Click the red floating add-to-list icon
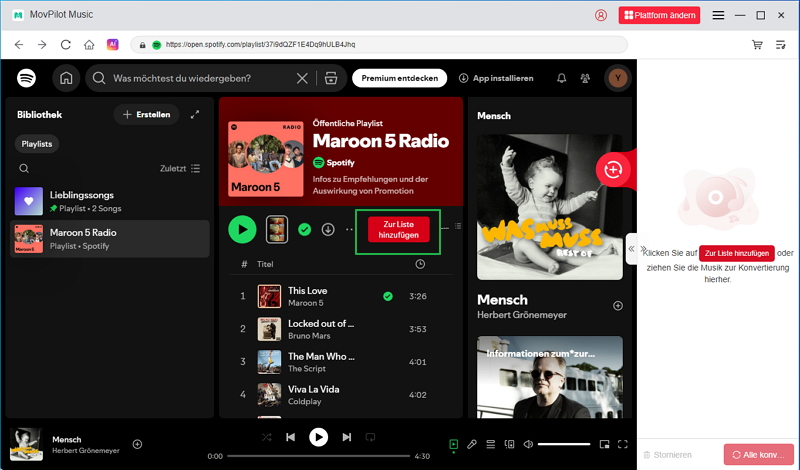 coord(613,170)
